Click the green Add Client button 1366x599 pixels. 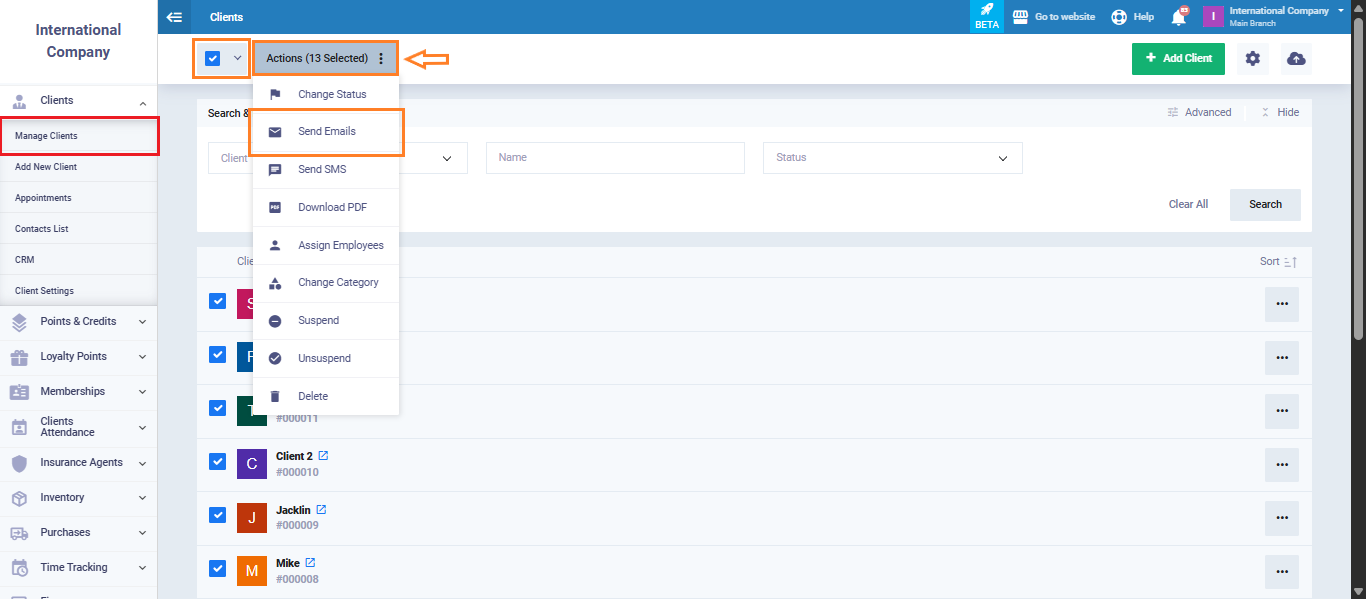1178,59
